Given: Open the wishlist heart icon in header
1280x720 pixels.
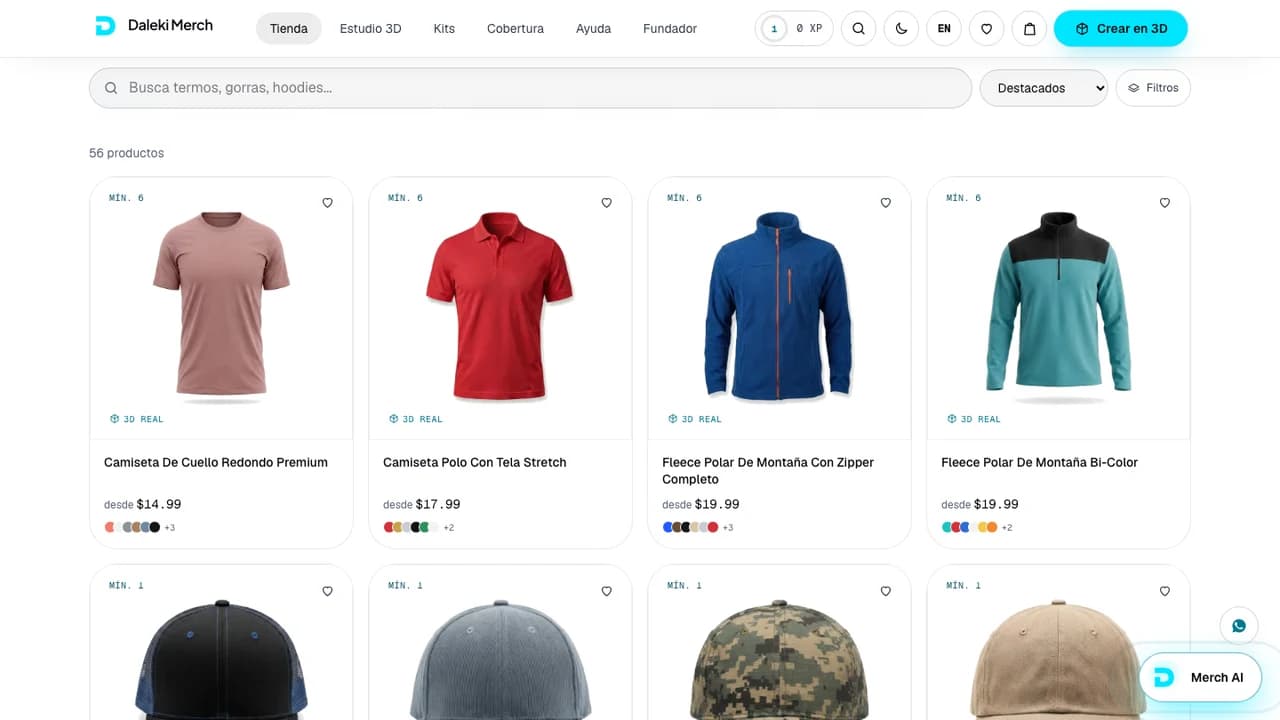Looking at the screenshot, I should click(x=986, y=29).
